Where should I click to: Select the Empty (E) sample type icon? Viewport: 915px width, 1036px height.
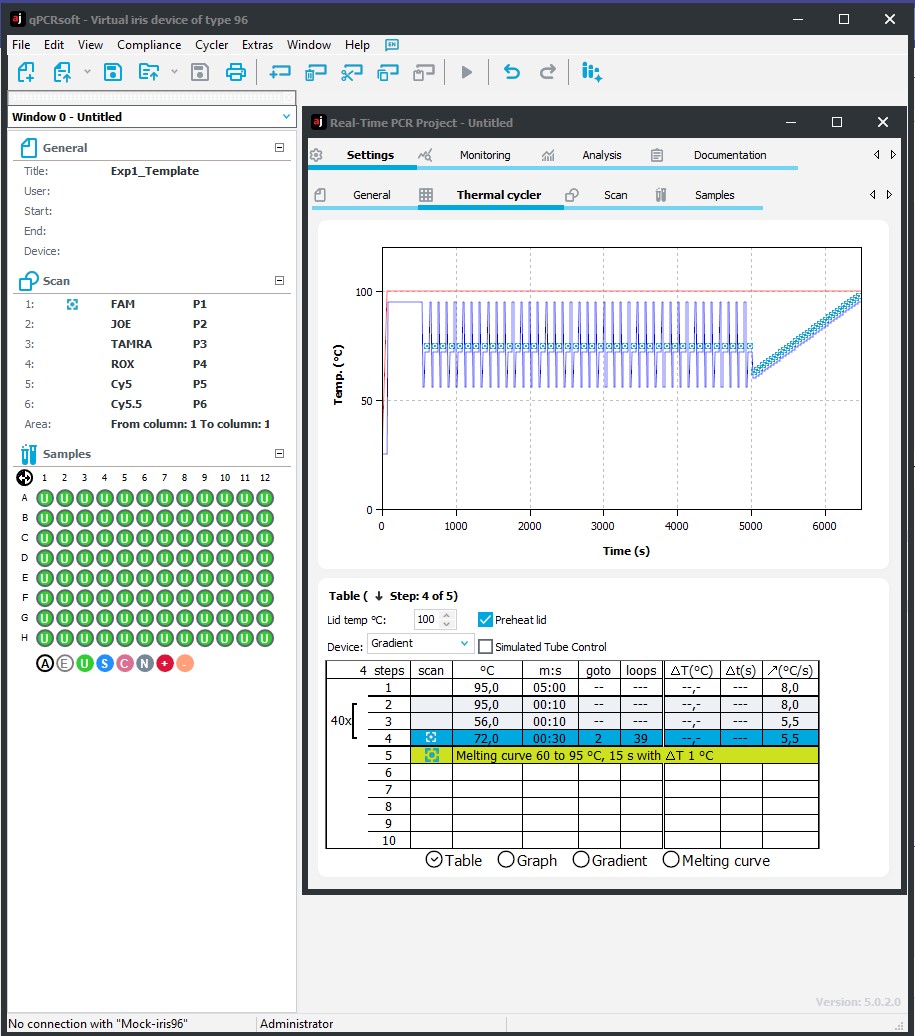coord(65,663)
